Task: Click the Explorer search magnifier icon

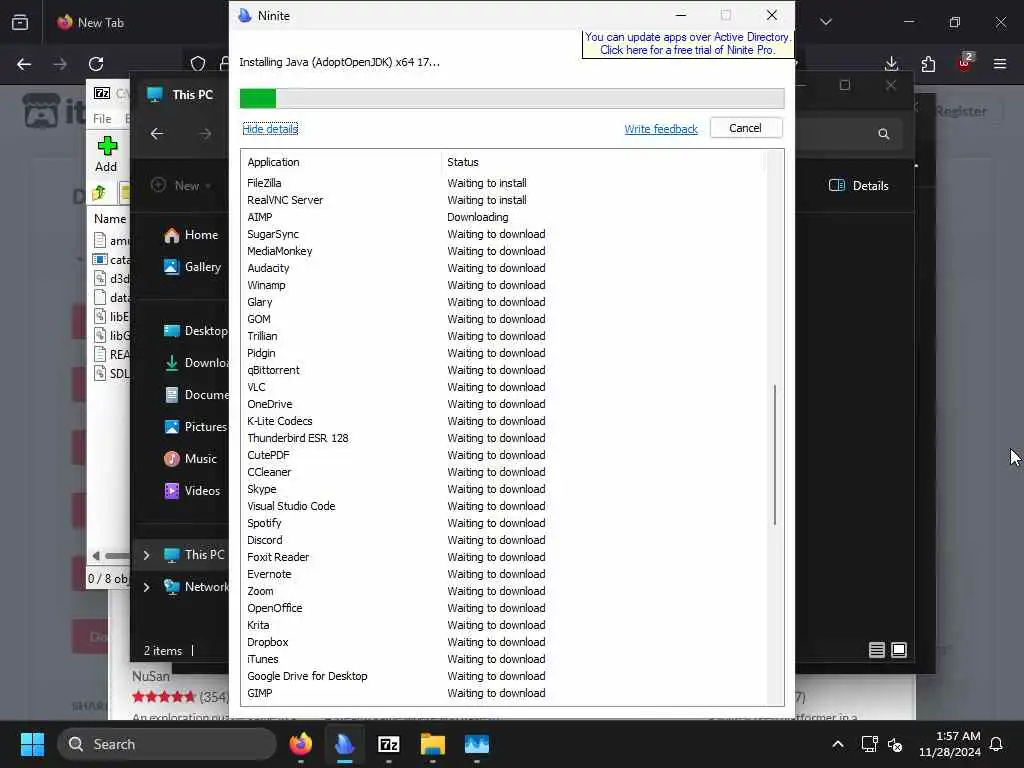Action: point(884,134)
